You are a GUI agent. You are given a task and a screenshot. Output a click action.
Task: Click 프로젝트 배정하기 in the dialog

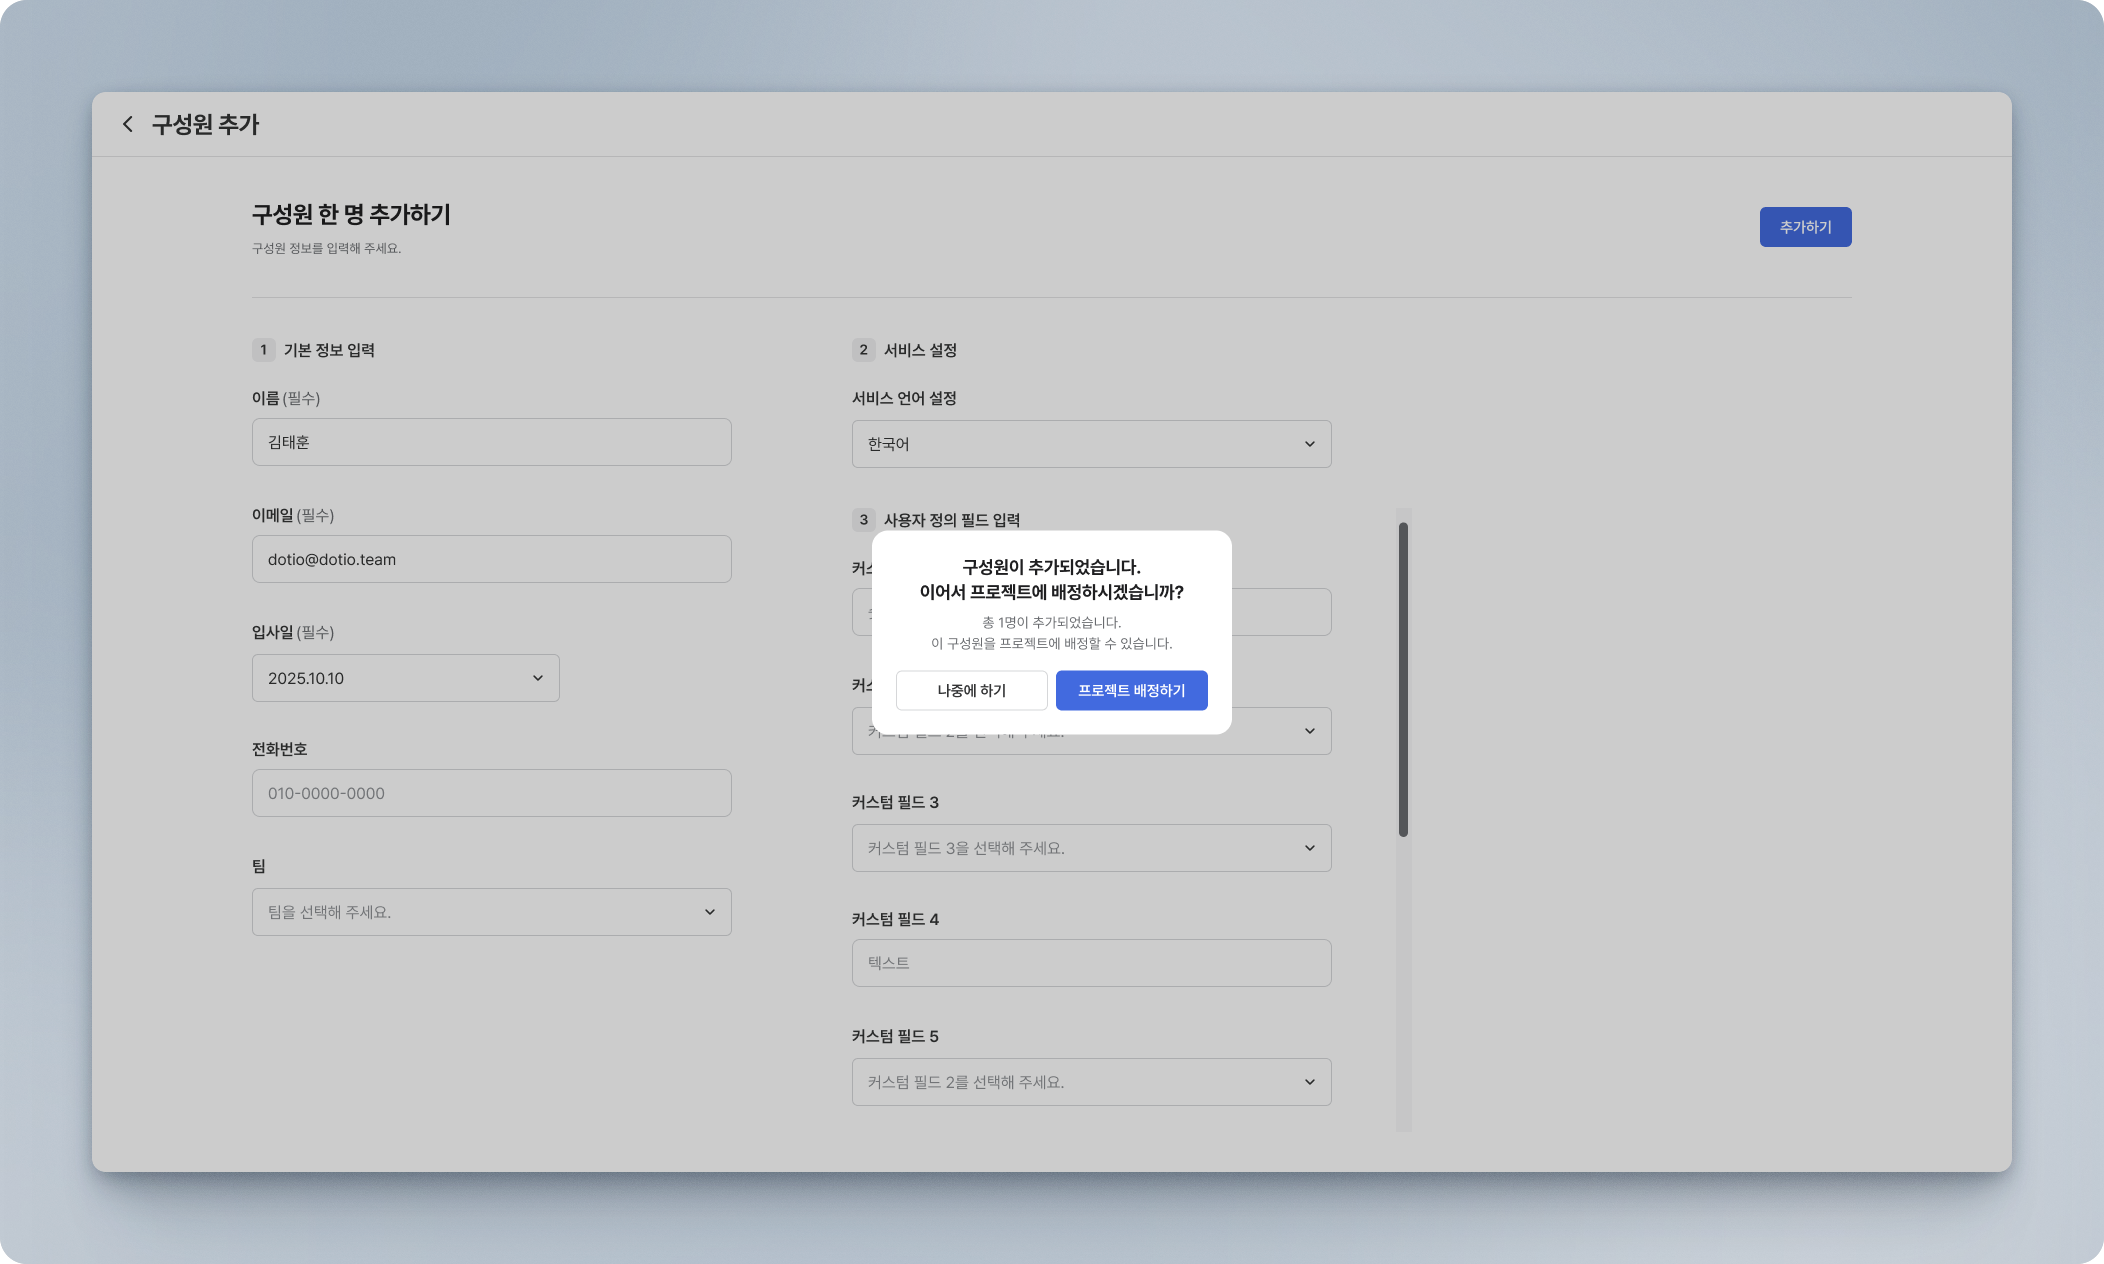[1131, 690]
